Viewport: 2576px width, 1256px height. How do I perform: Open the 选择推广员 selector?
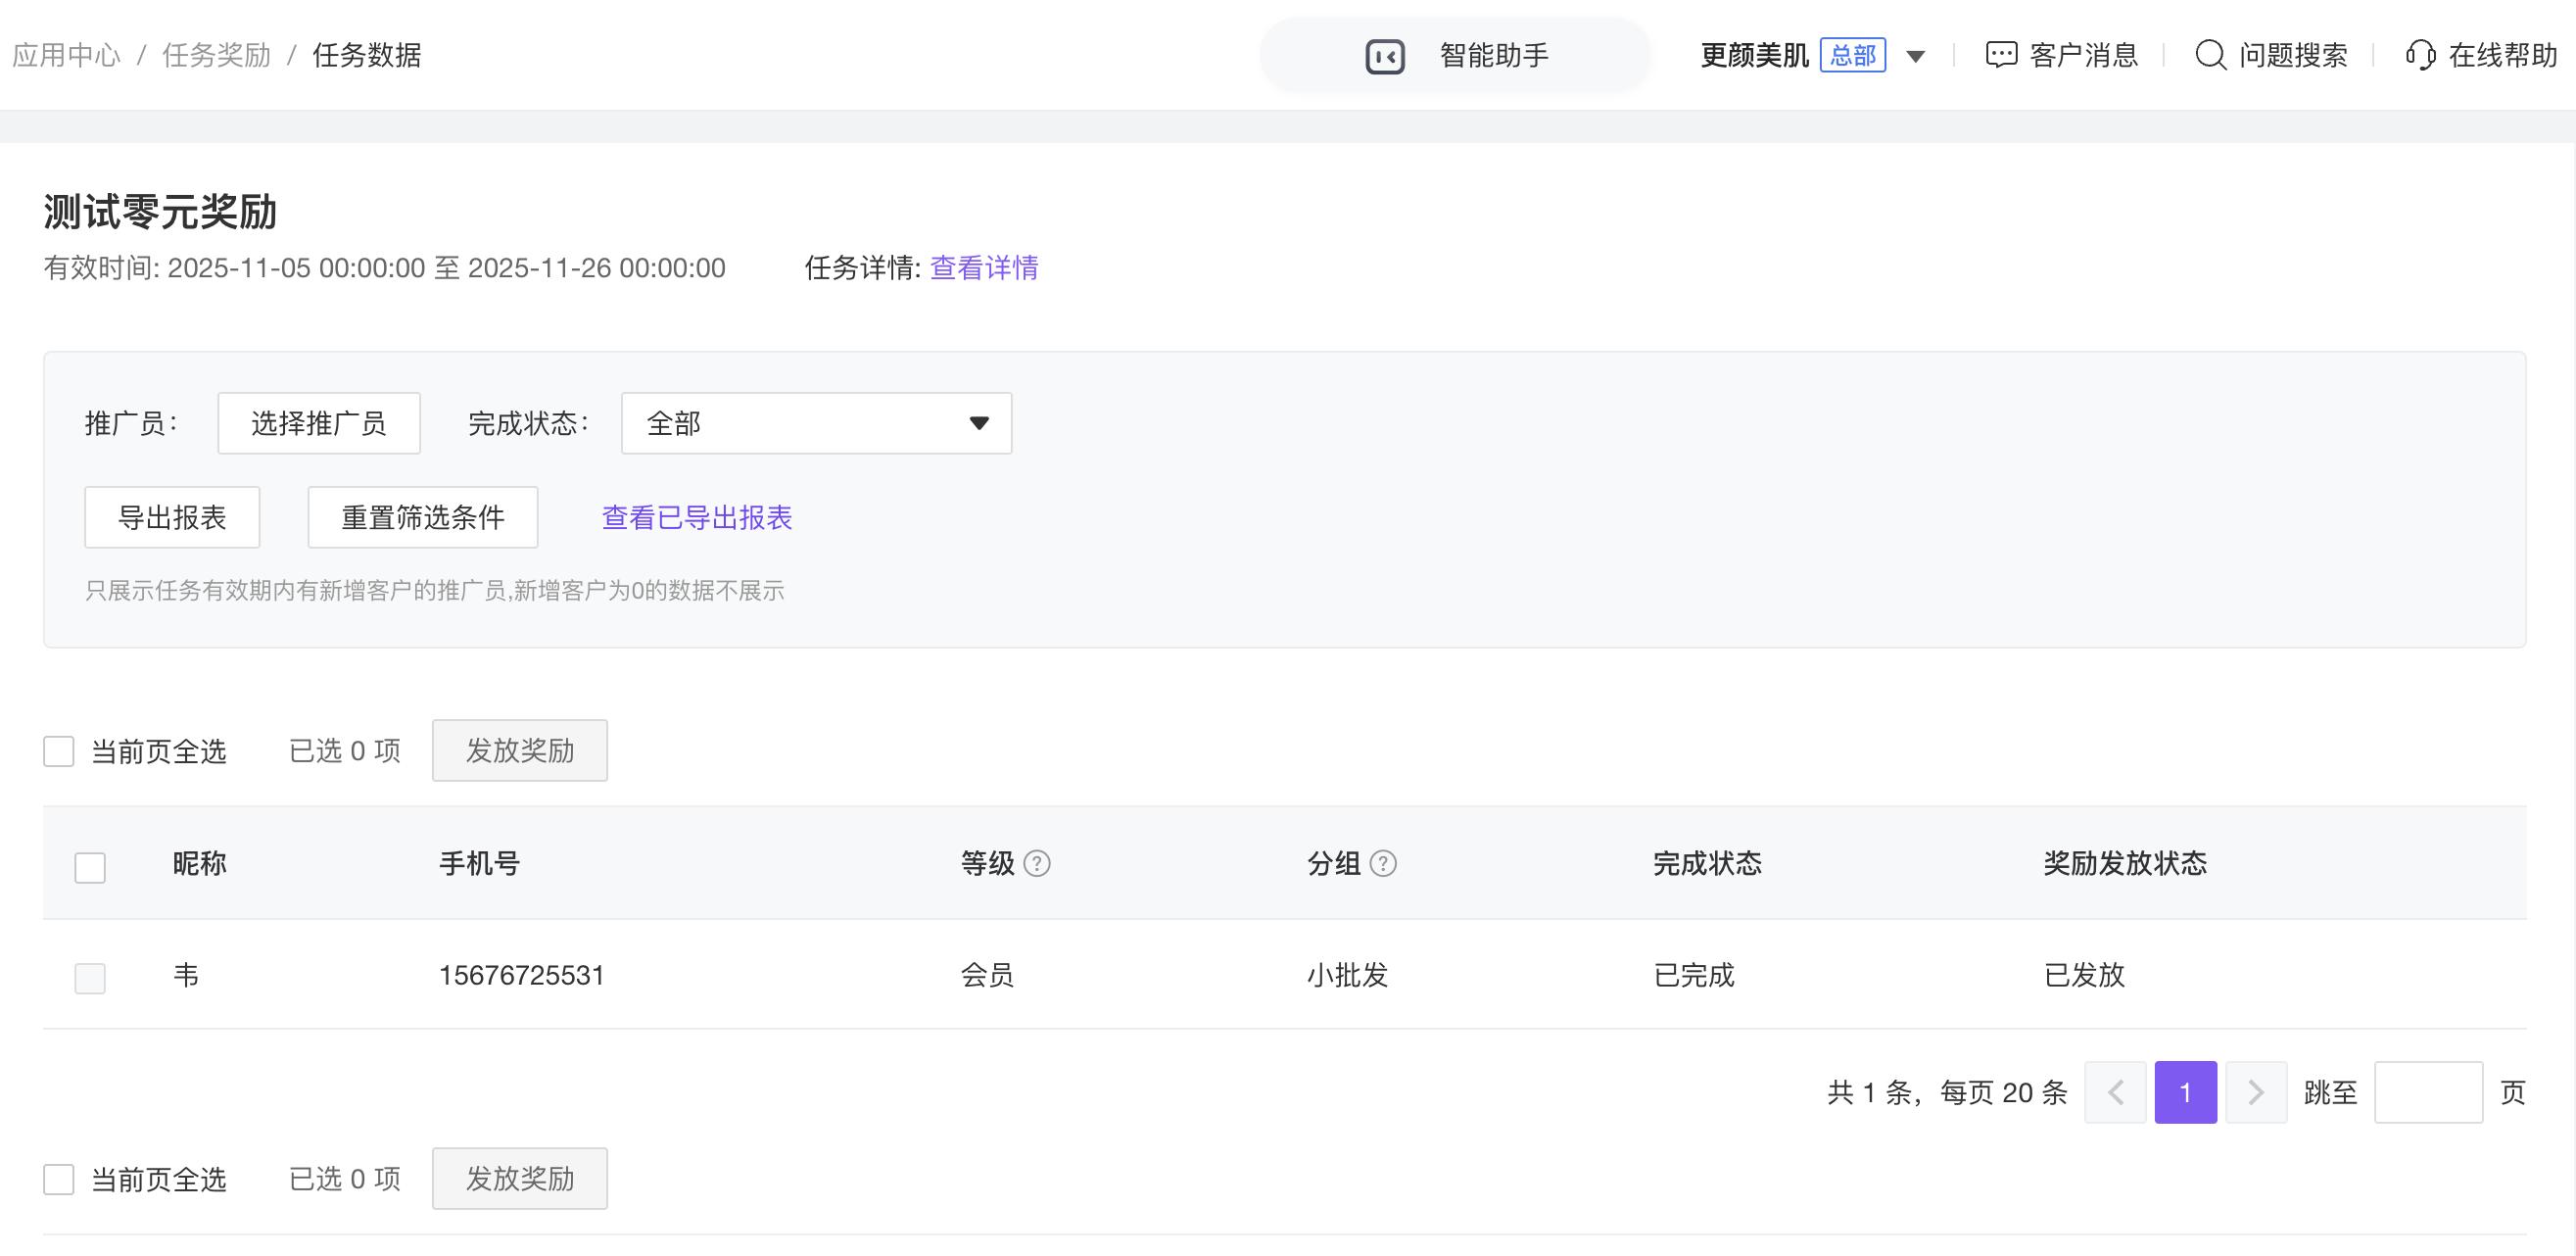pyautogui.click(x=319, y=423)
